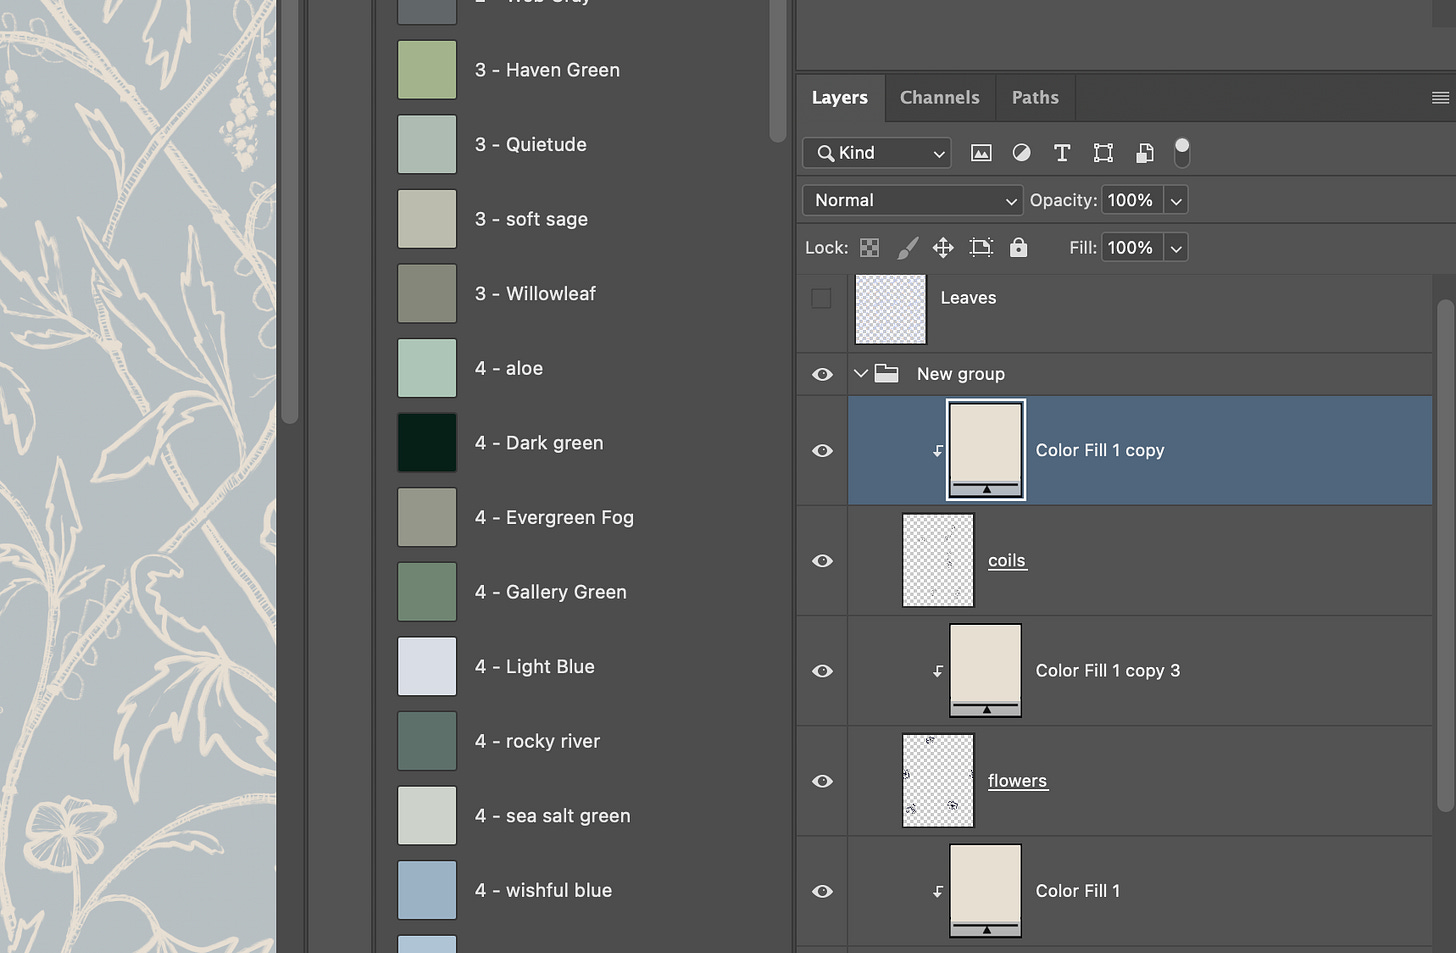Select the Dark green swatch
1456x953 pixels.
click(x=427, y=443)
